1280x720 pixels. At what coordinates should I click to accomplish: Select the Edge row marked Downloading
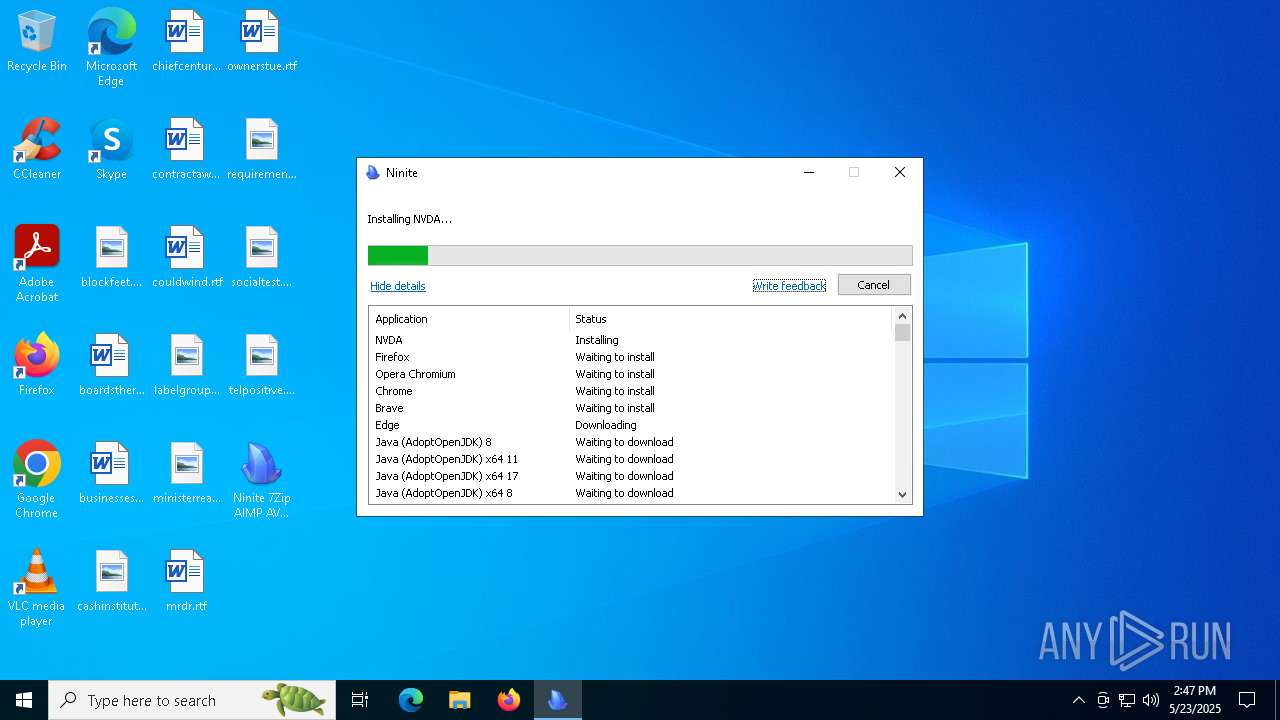[x=630, y=425]
